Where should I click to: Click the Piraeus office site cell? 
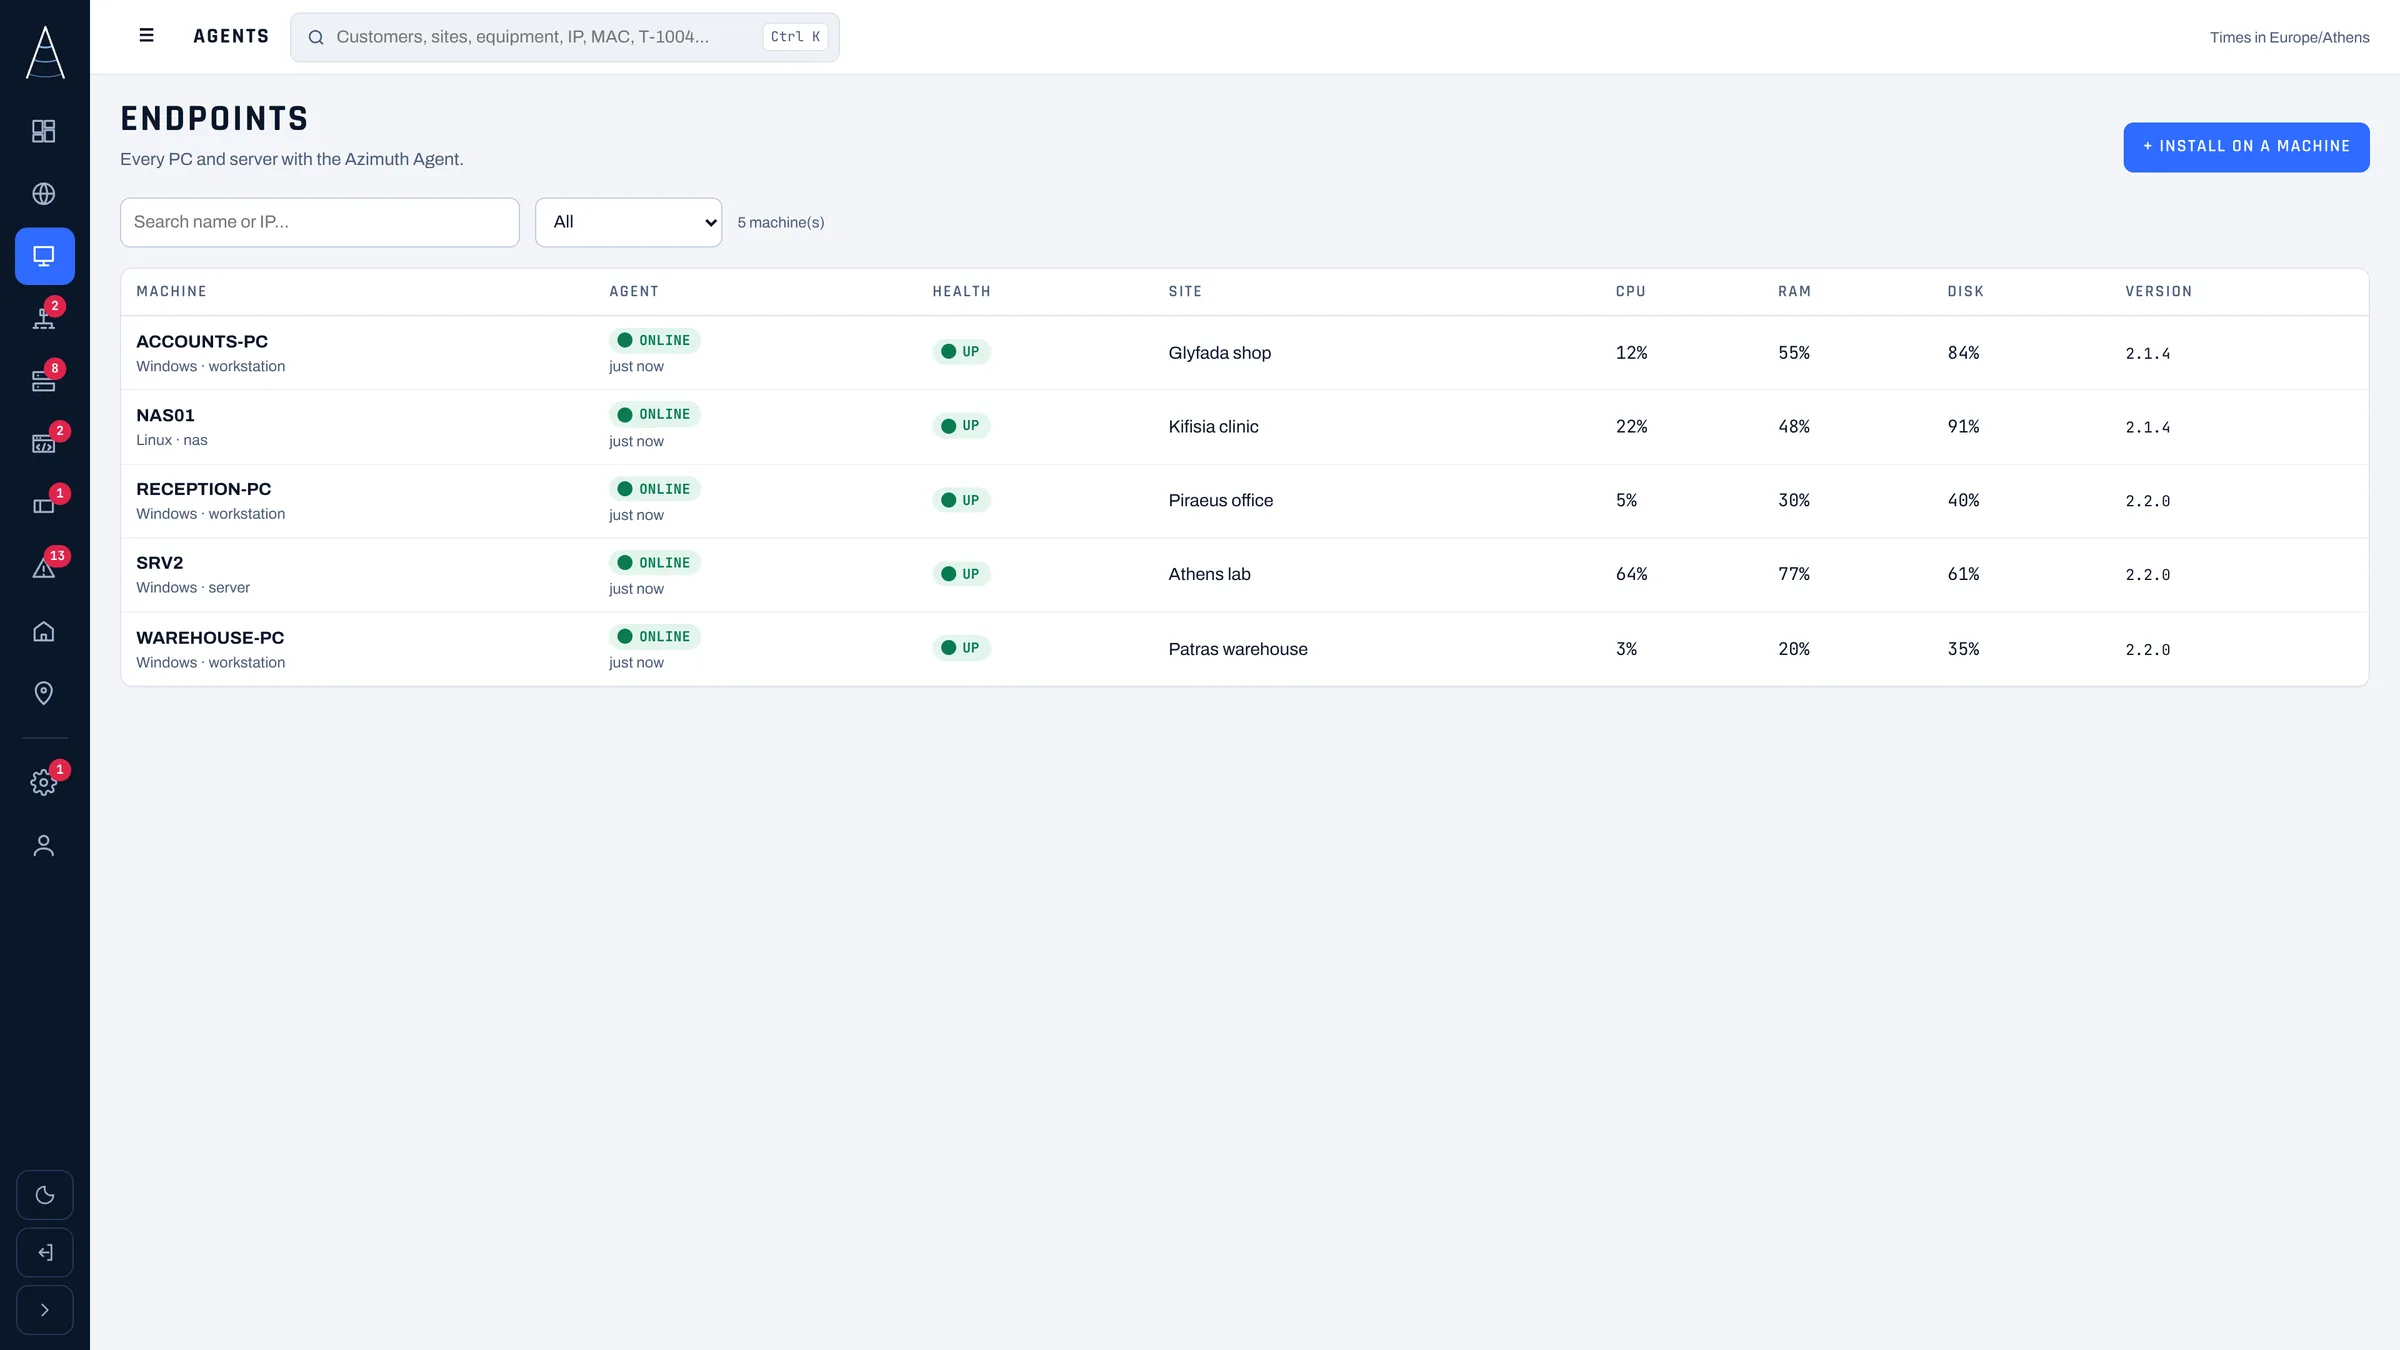[x=1220, y=501]
